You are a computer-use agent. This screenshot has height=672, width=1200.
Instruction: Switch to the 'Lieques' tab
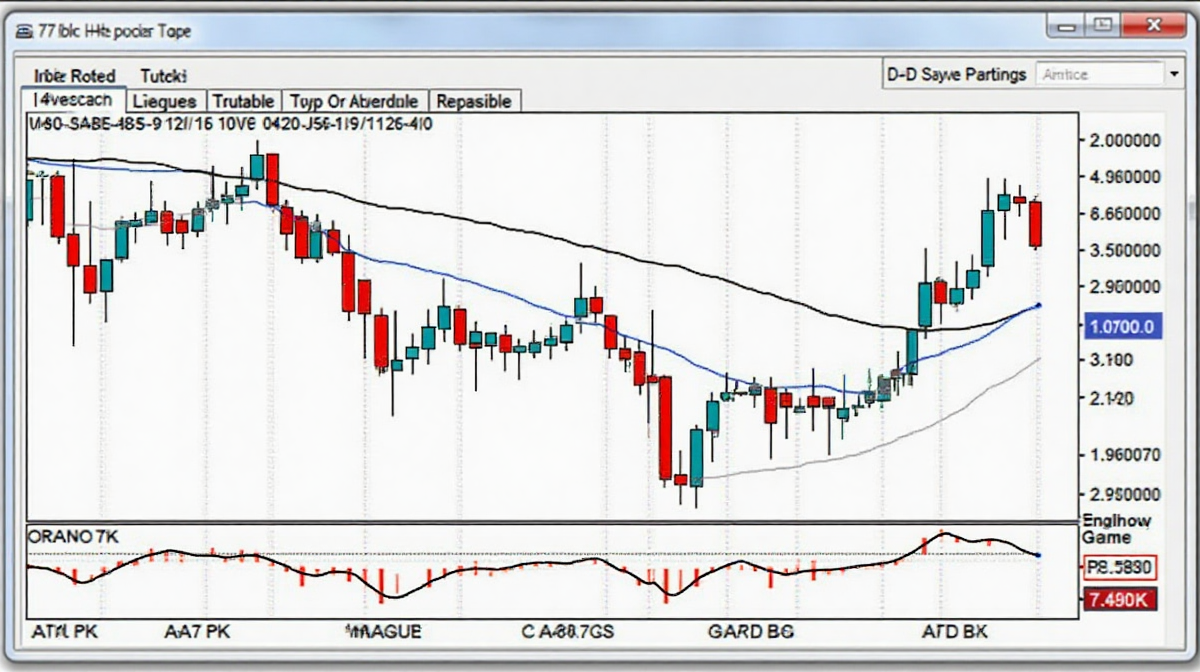click(x=165, y=101)
